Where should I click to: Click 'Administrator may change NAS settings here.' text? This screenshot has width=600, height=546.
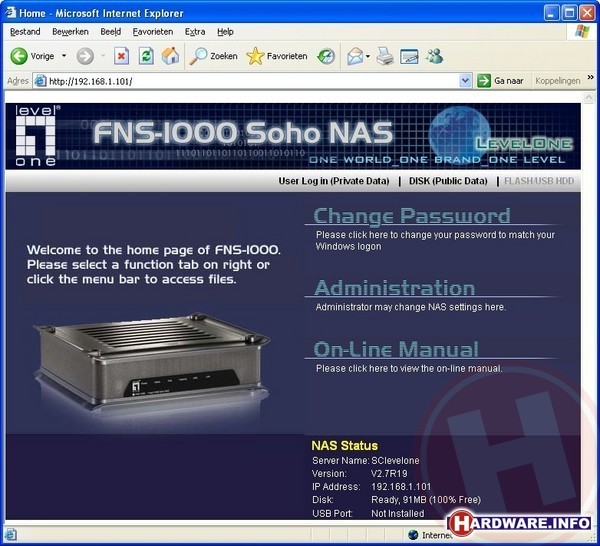point(411,307)
